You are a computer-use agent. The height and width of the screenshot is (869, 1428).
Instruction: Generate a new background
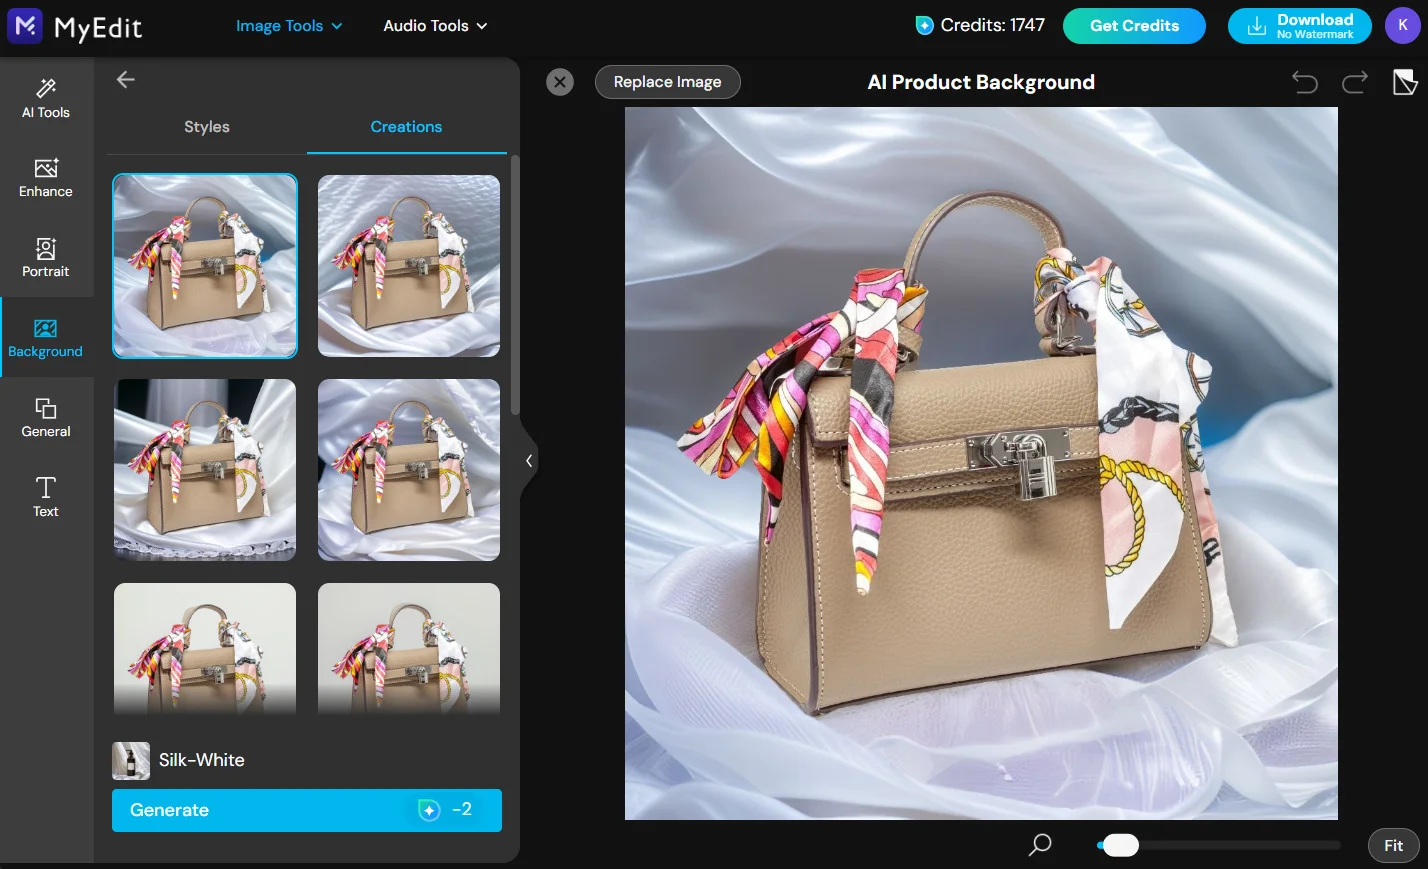(306, 810)
